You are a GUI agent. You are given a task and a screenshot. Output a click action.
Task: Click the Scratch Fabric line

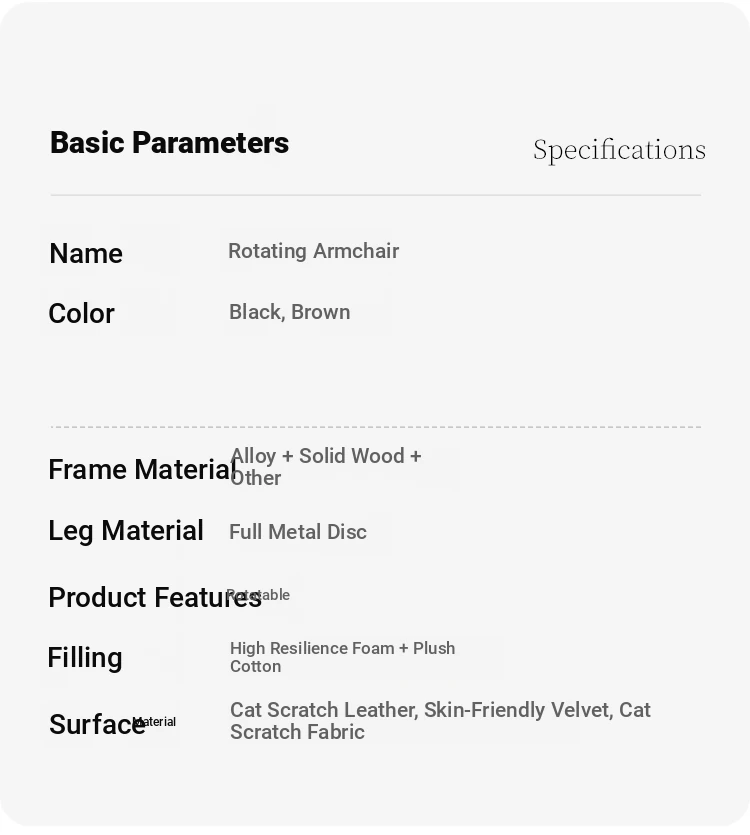click(297, 732)
